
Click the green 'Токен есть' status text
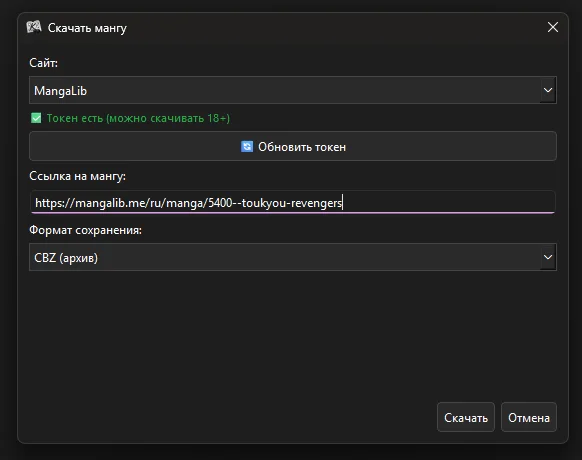click(138, 118)
